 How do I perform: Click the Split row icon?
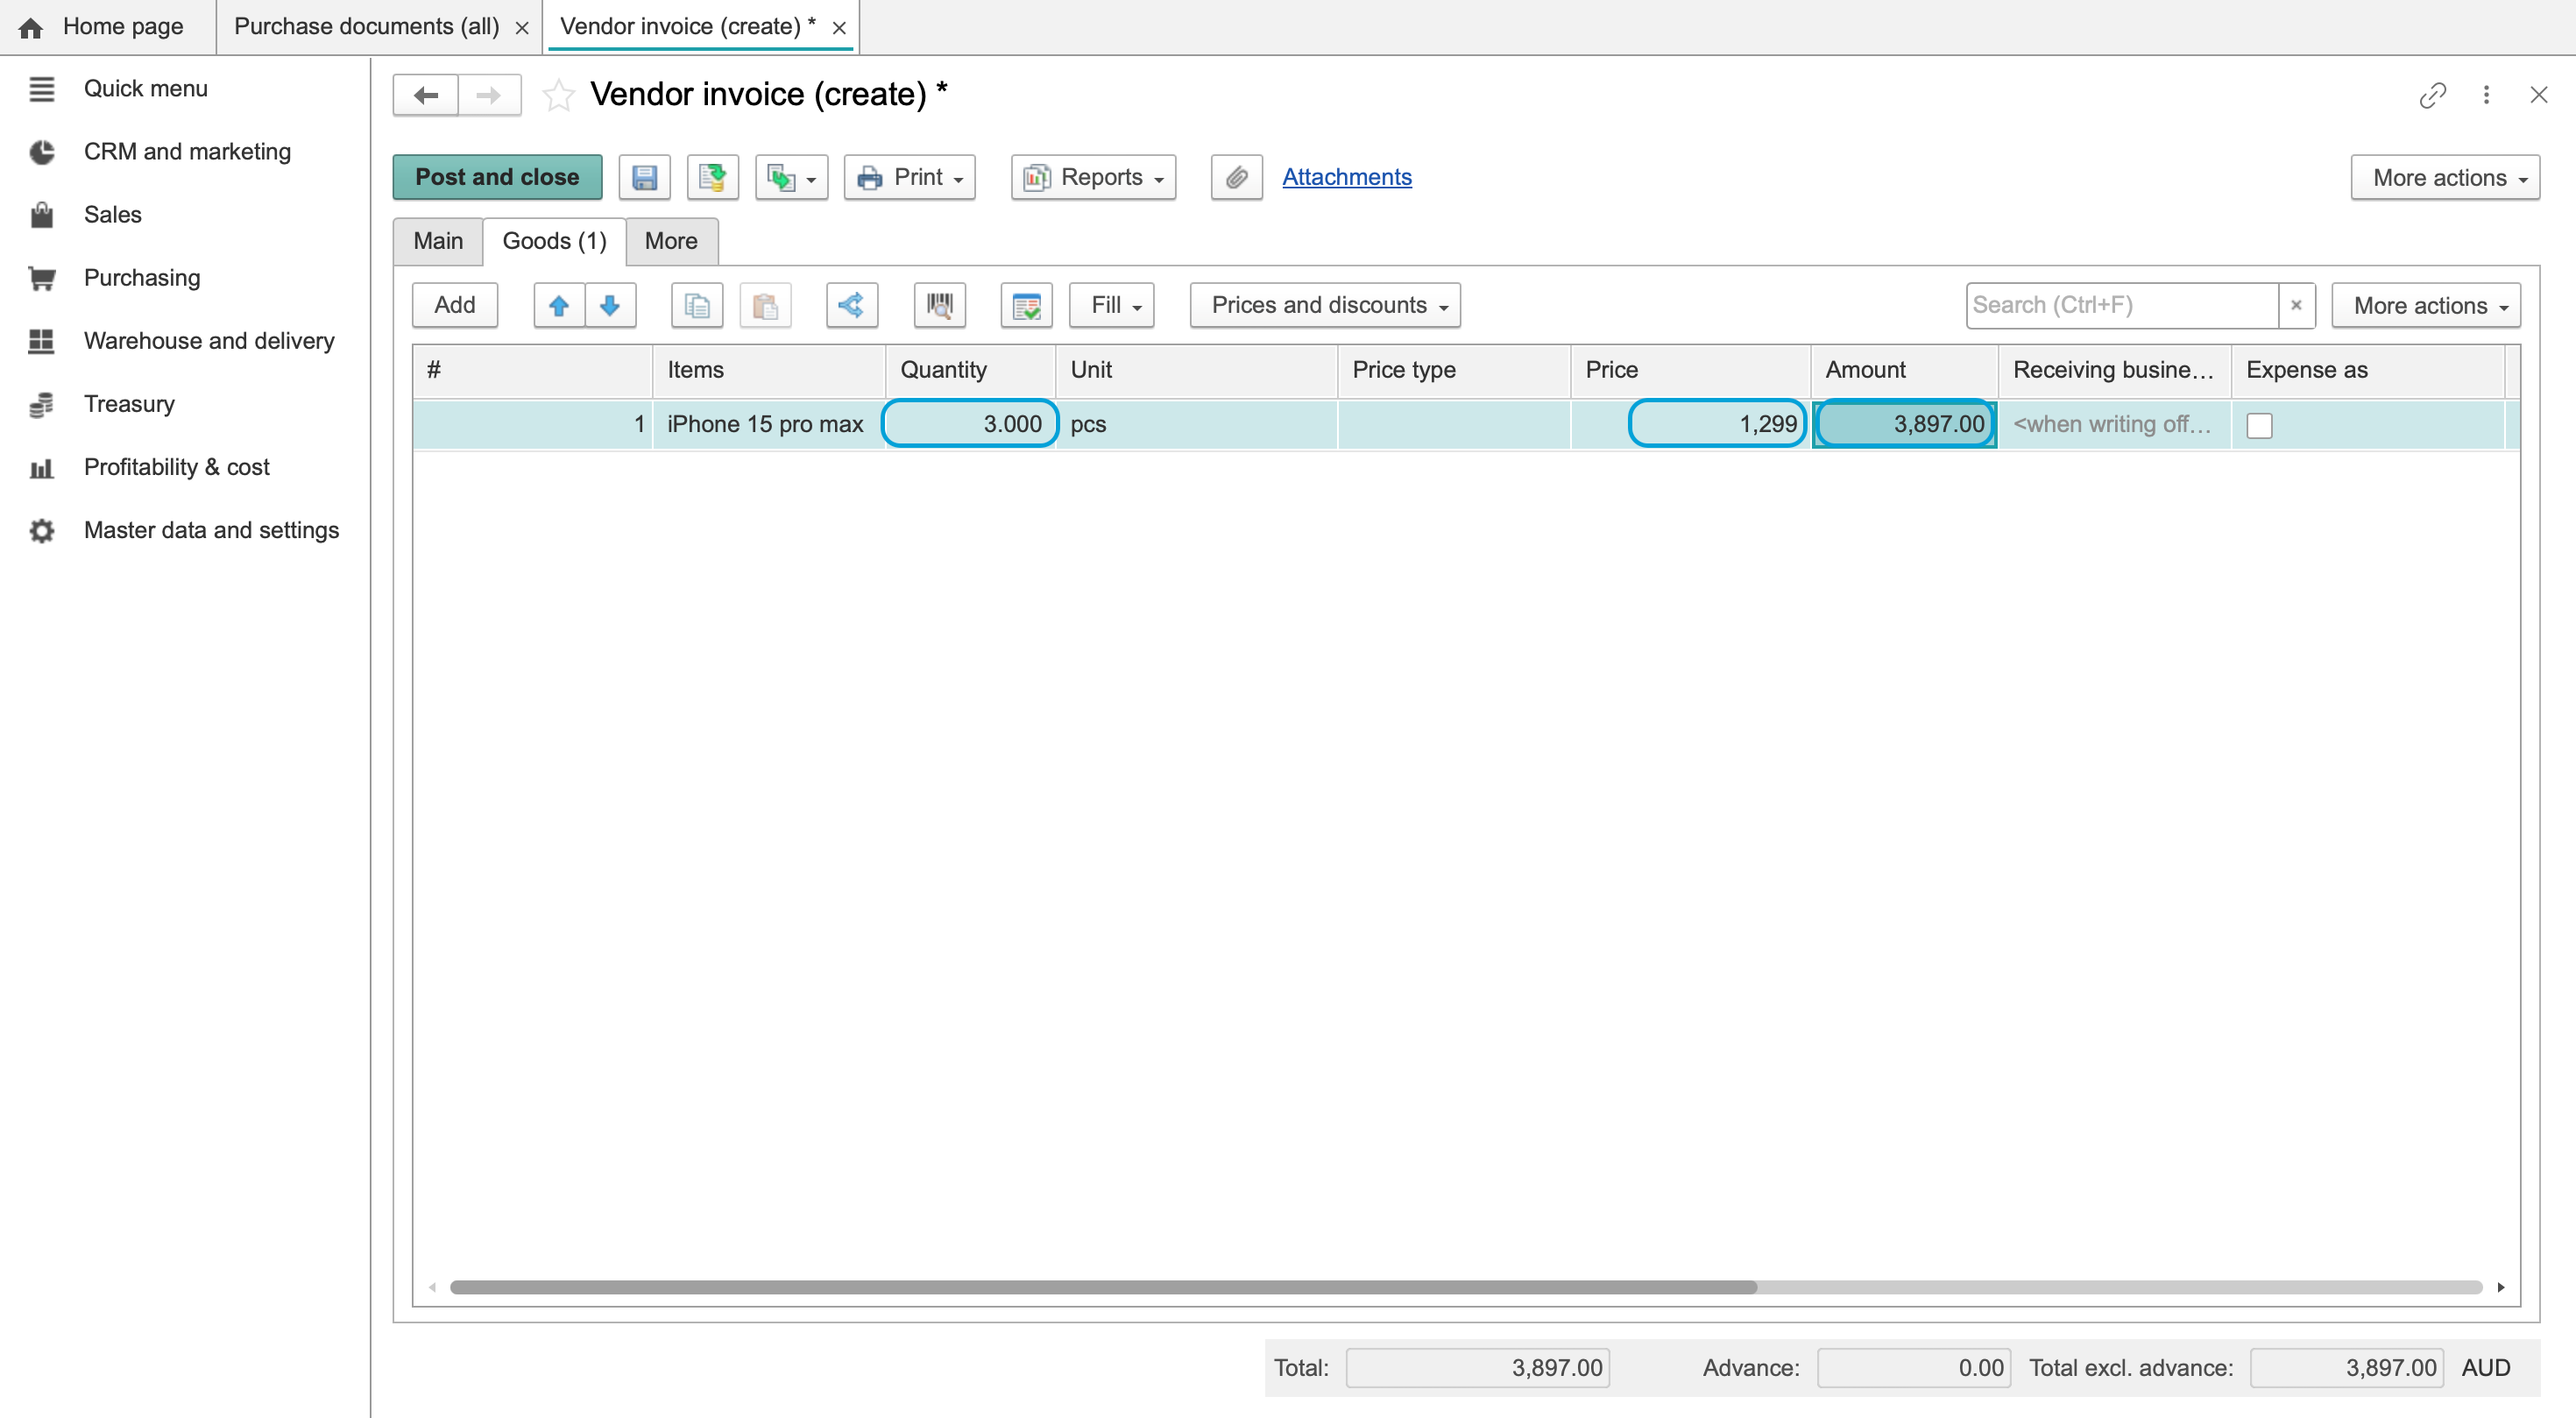point(852,305)
